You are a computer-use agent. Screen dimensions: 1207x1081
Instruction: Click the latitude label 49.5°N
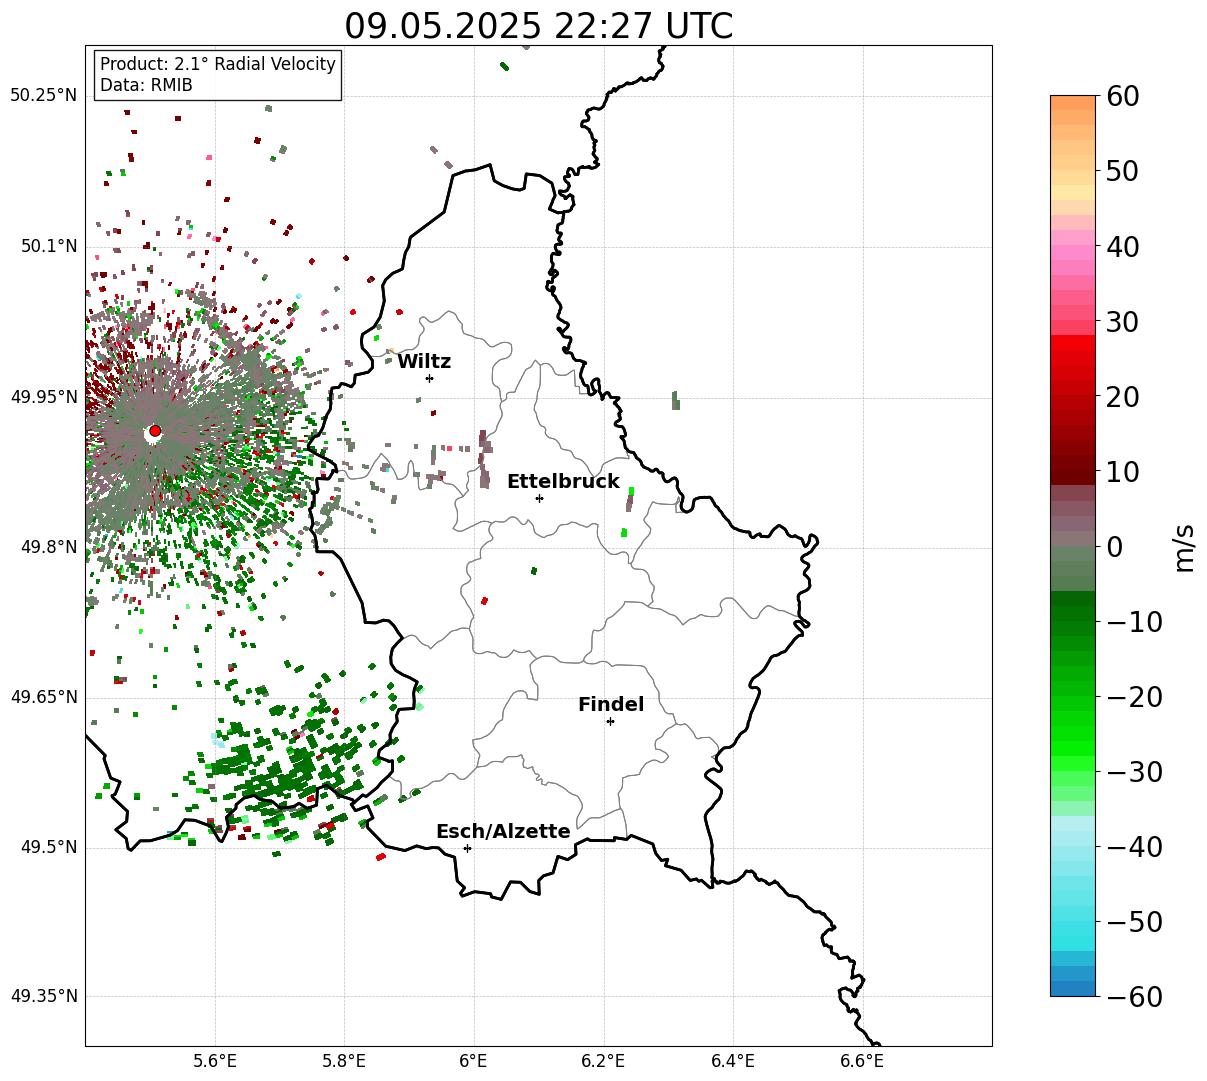coord(49,847)
